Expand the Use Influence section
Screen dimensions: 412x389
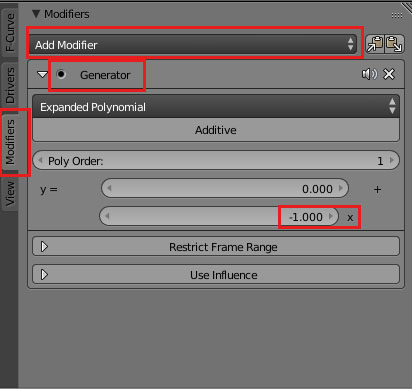click(x=216, y=275)
